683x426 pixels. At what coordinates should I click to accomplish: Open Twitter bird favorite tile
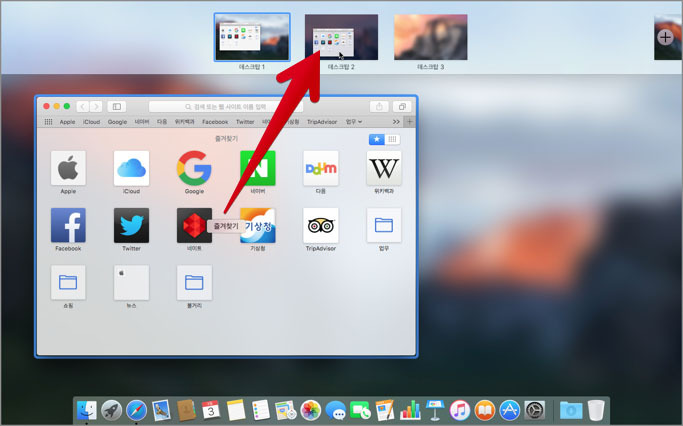click(x=131, y=225)
